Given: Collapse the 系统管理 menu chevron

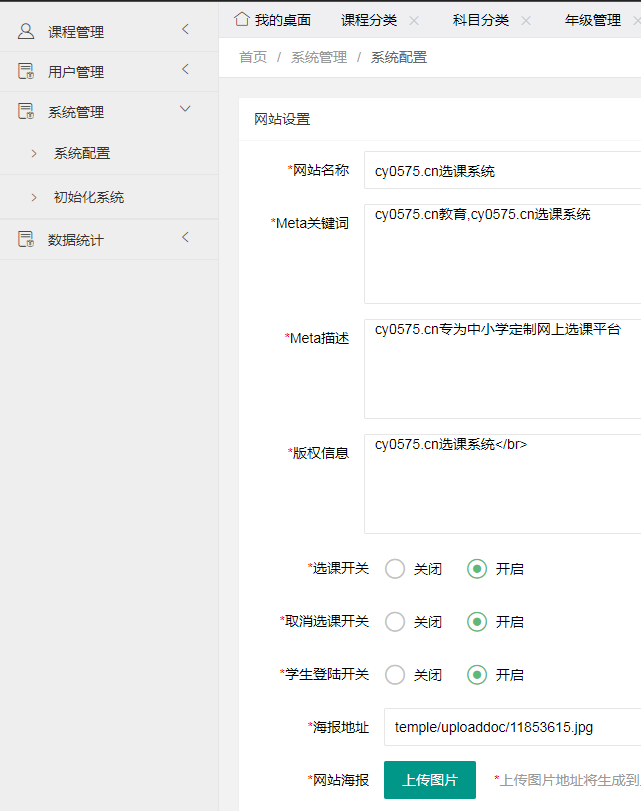Looking at the screenshot, I should pyautogui.click(x=185, y=109).
